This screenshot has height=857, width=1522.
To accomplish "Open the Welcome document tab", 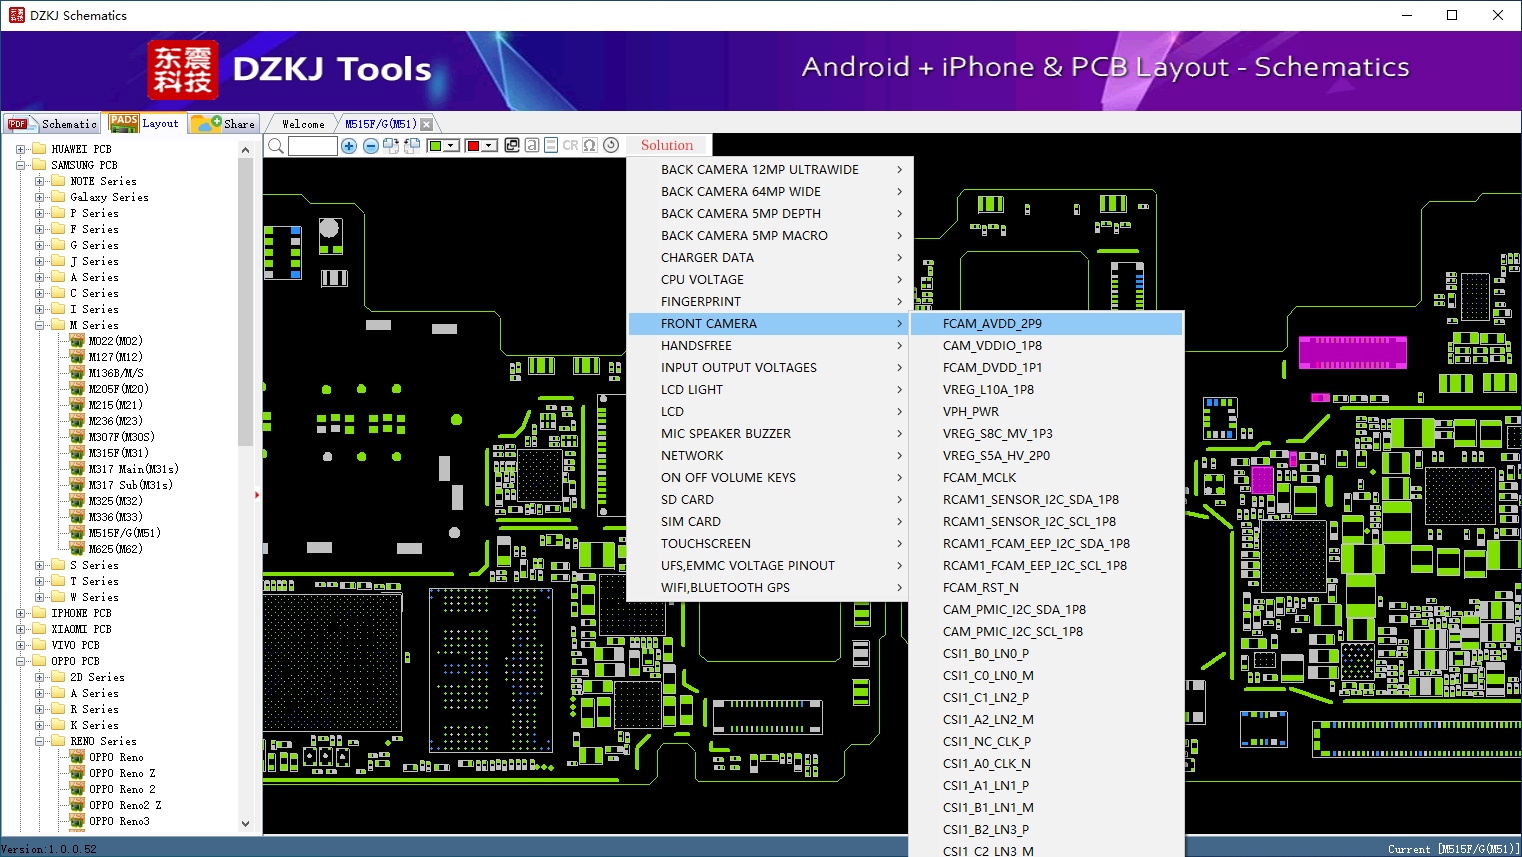I will coord(303,124).
